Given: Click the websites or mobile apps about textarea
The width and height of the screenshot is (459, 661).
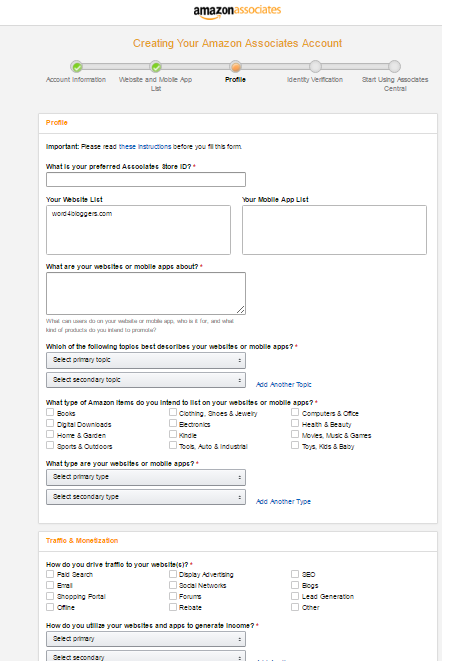Looking at the screenshot, I should point(146,293).
